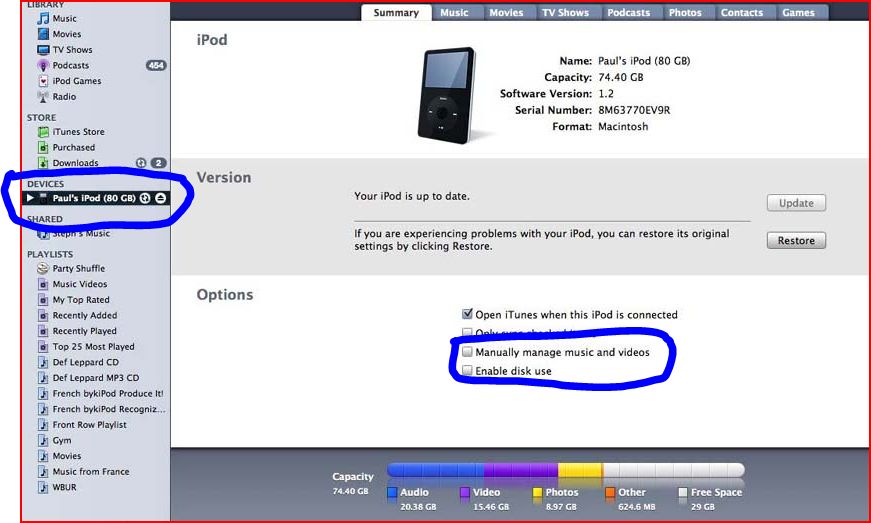Click the sync icon beside Downloads

pyautogui.click(x=141, y=163)
